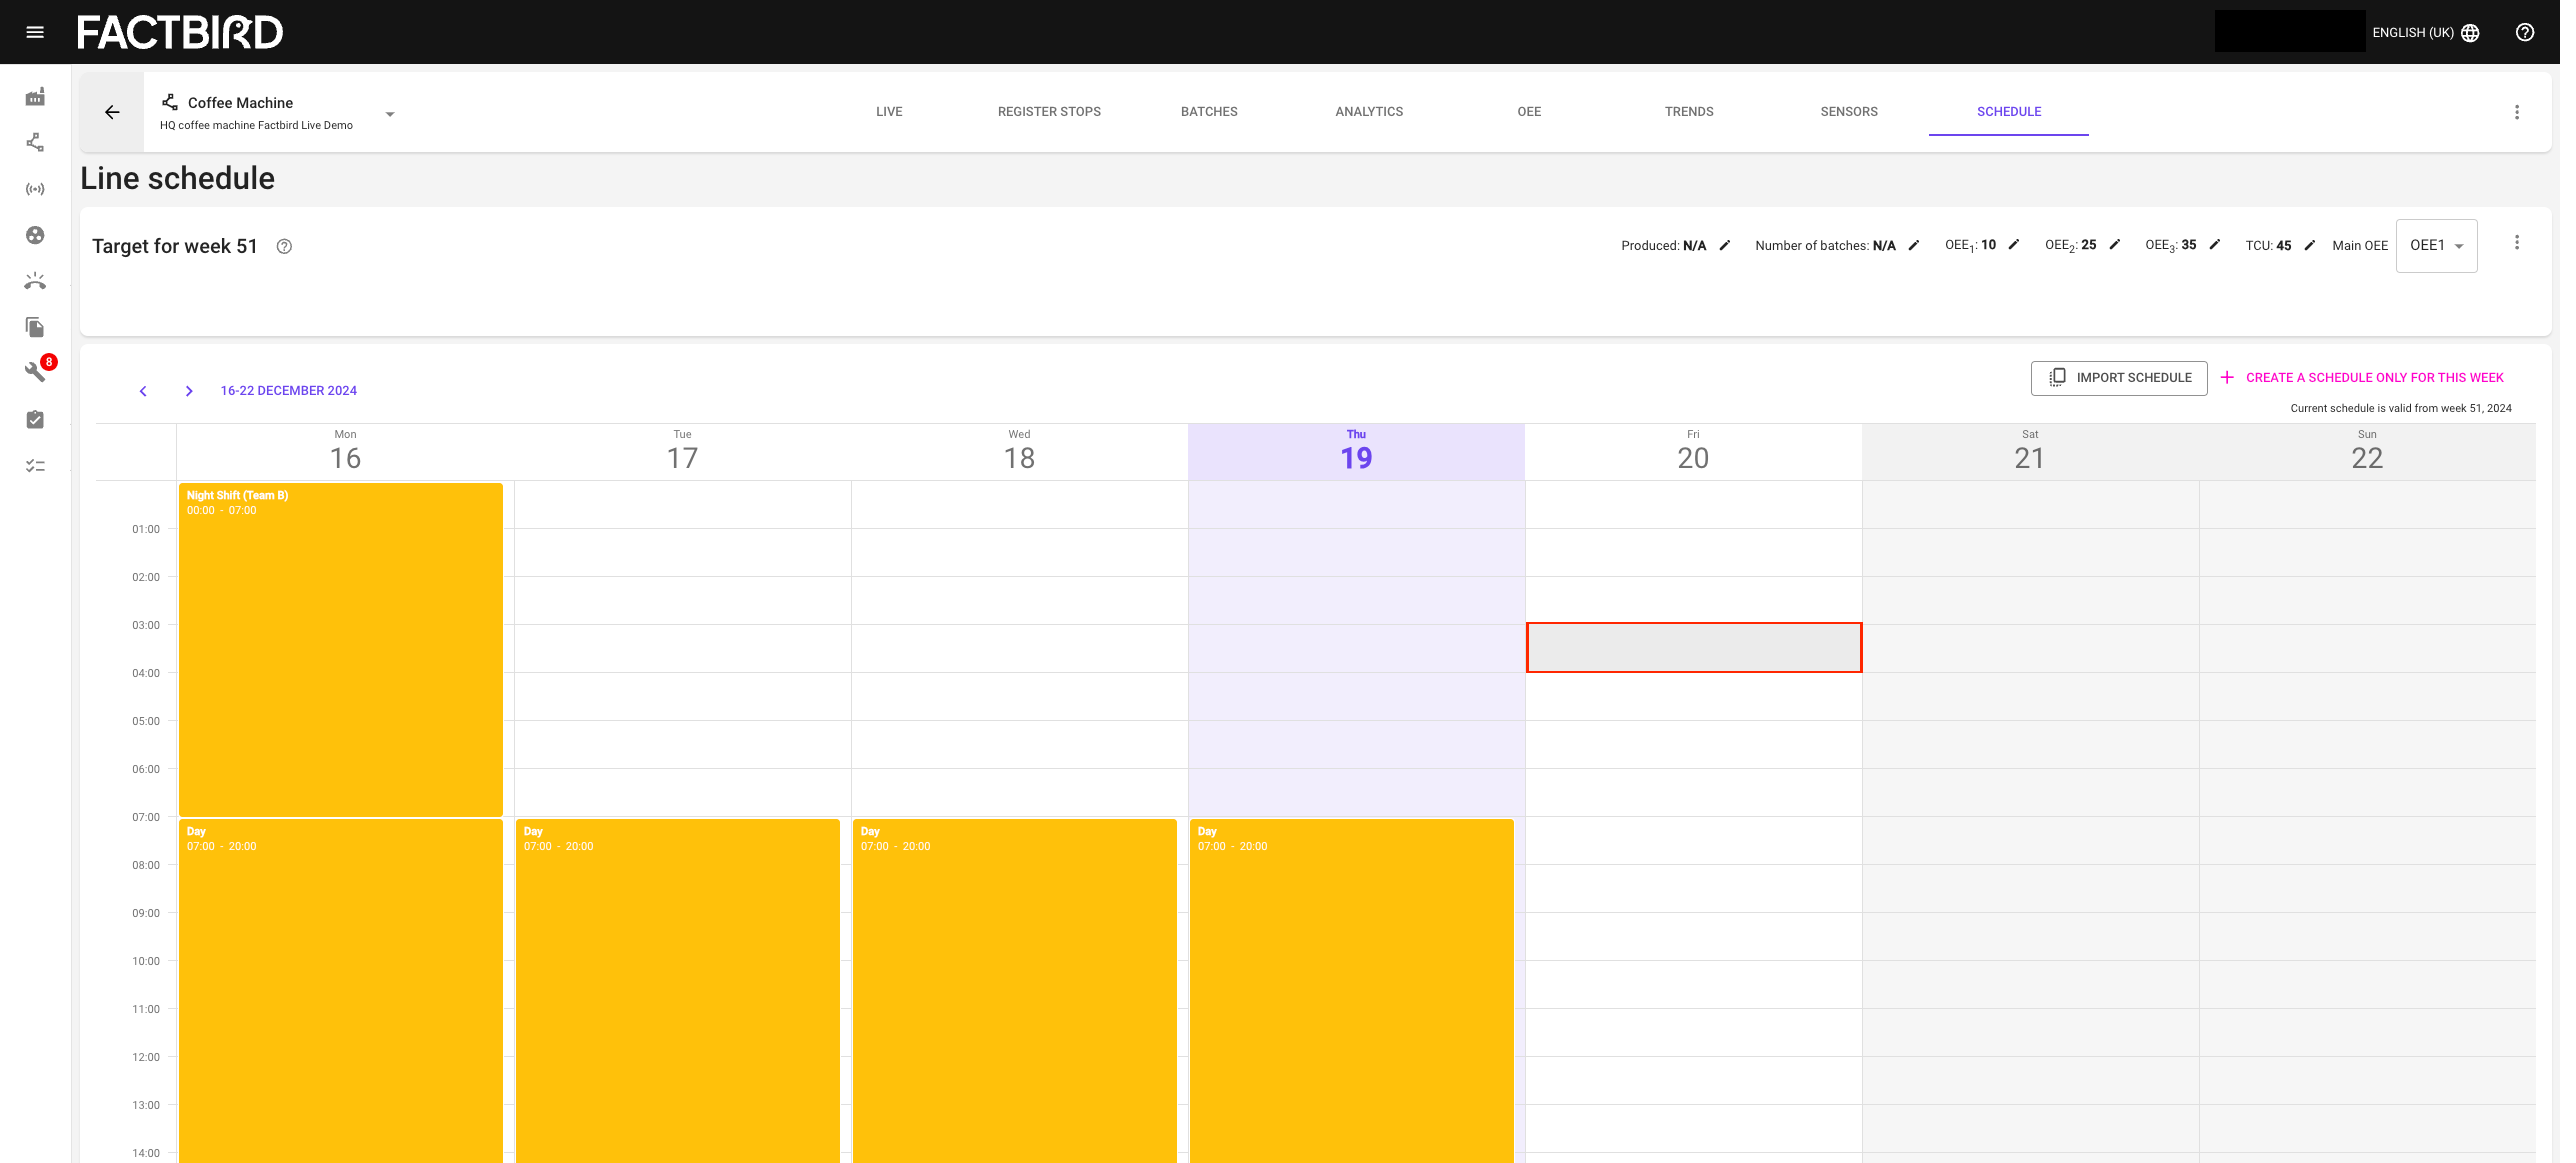
Task: Edit the Number of batches target
Action: tap(1914, 245)
